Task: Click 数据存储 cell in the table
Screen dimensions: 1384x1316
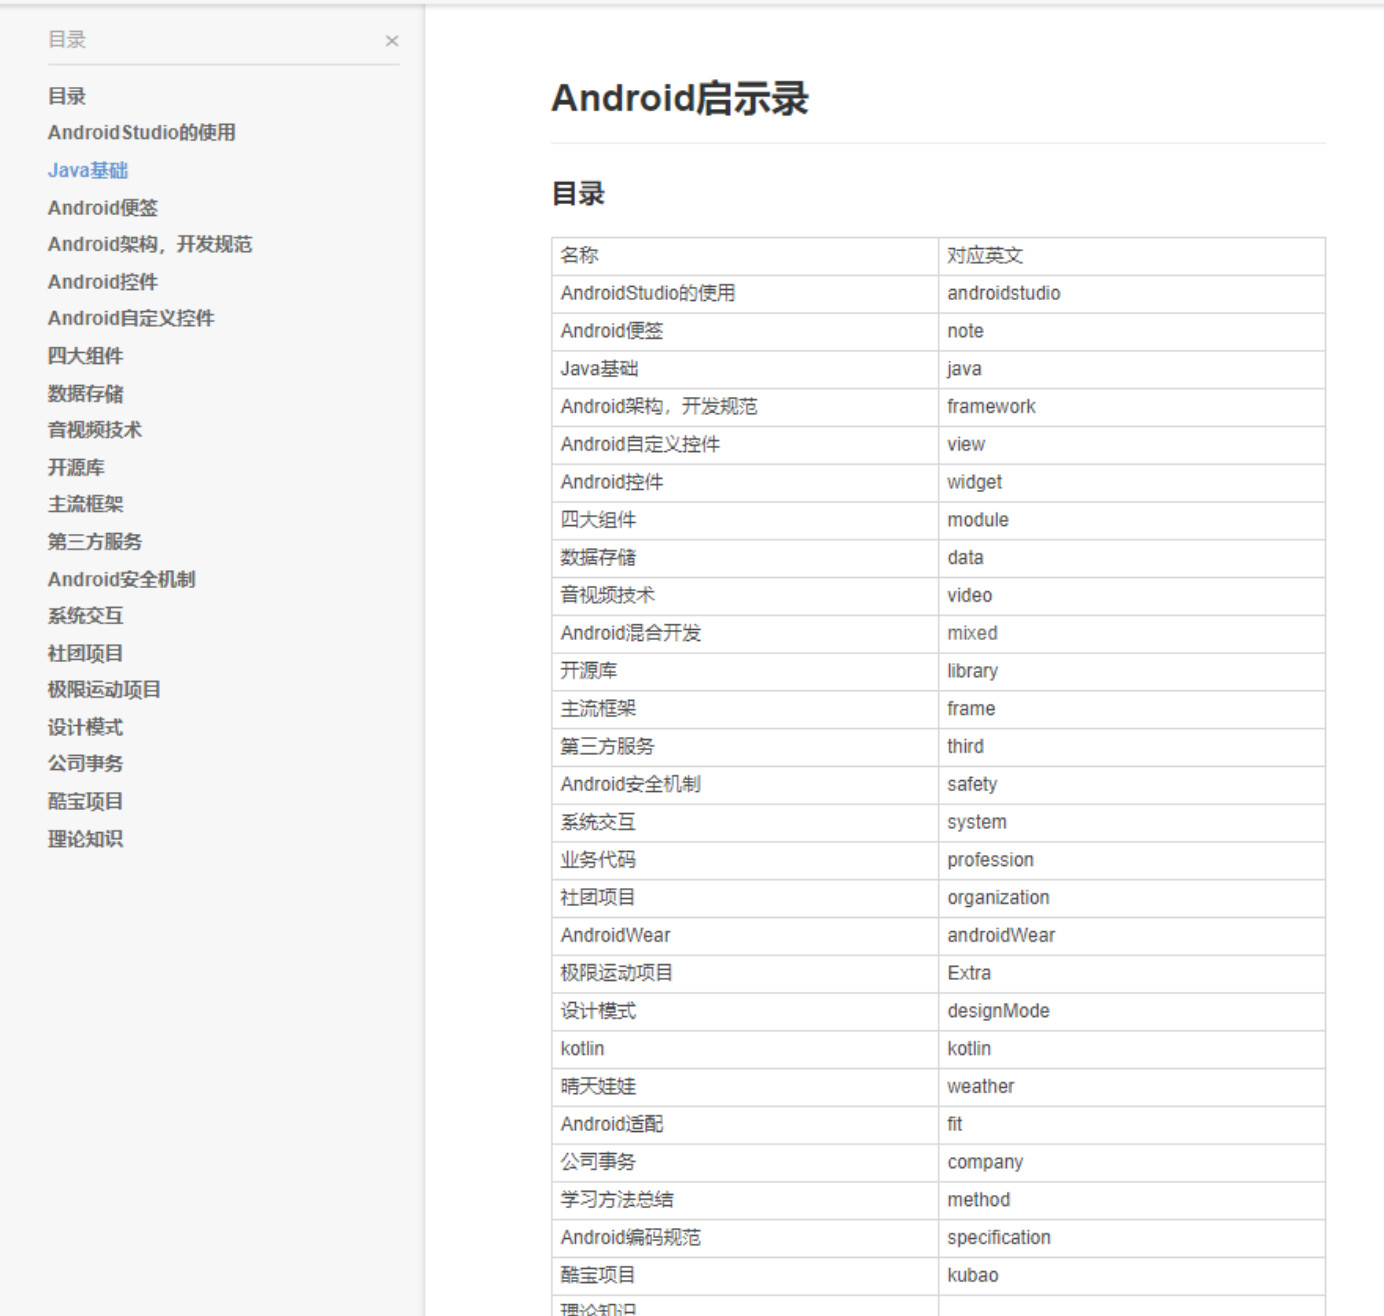Action: pos(745,558)
